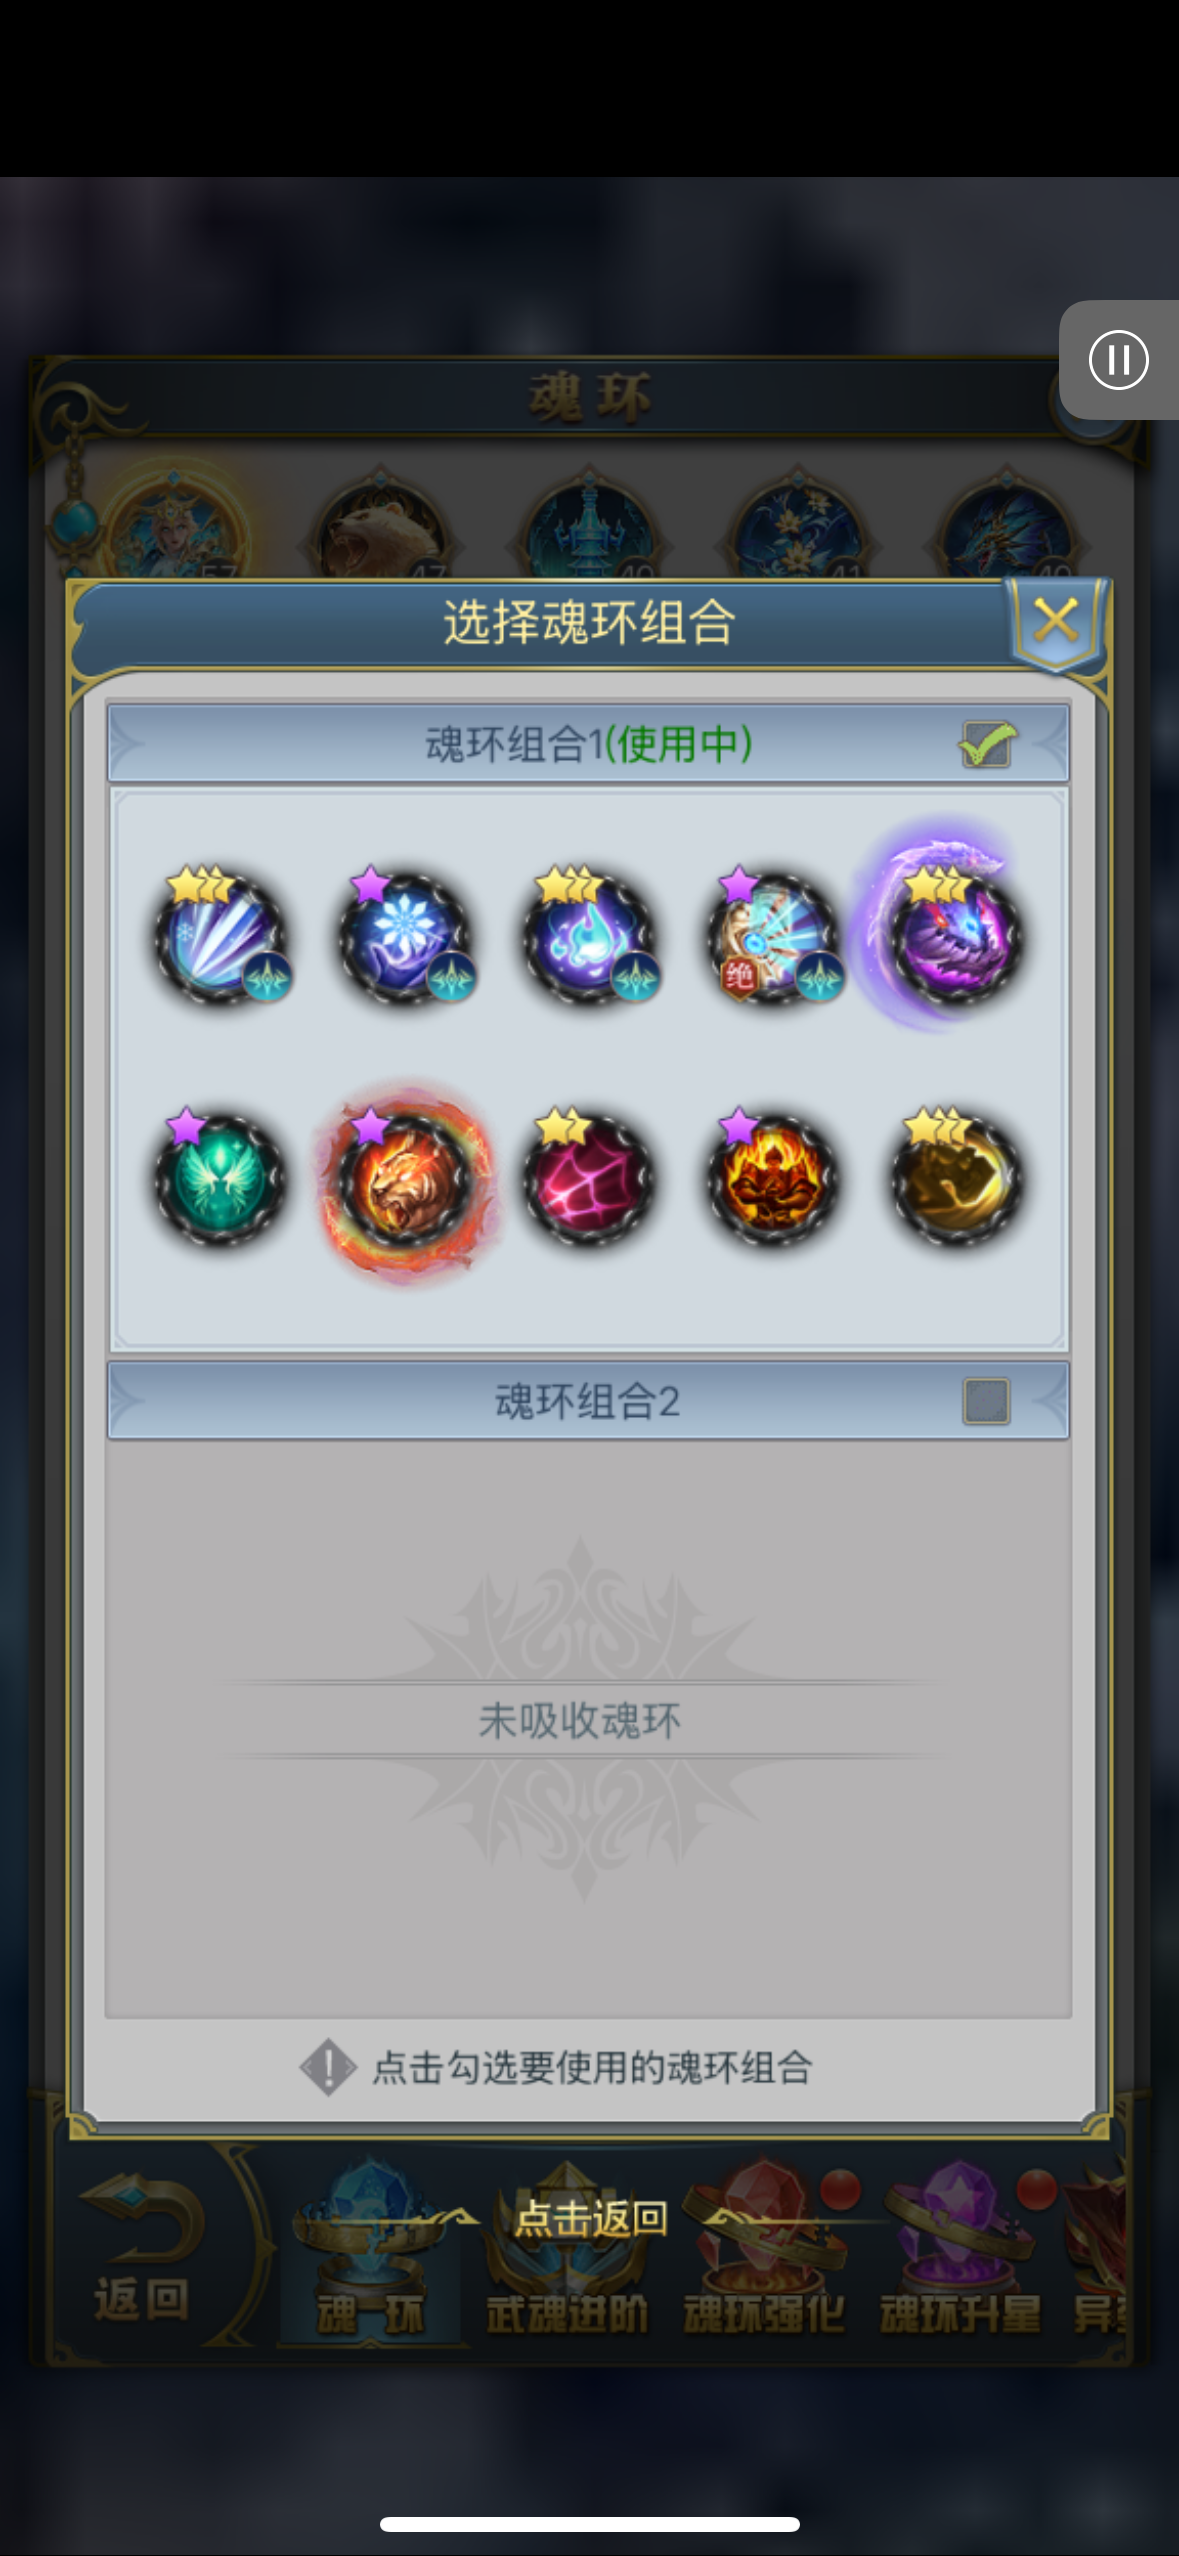Tap the 点击返回 text label
1179x2556 pixels.
pyautogui.click(x=590, y=2218)
